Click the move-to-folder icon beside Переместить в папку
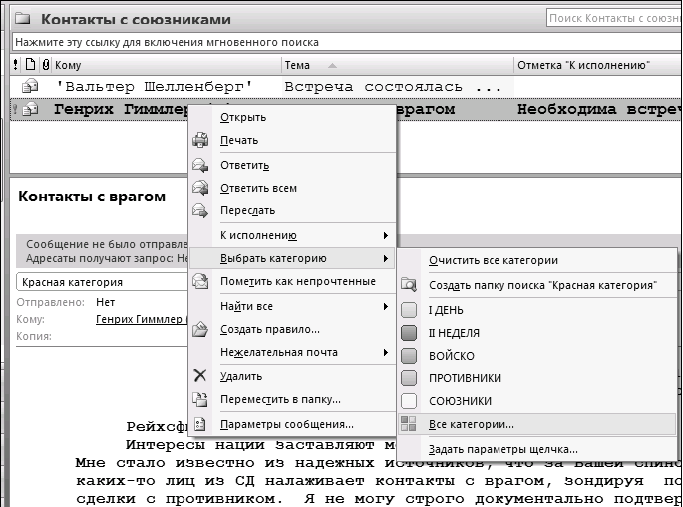683x507 pixels. (x=200, y=400)
